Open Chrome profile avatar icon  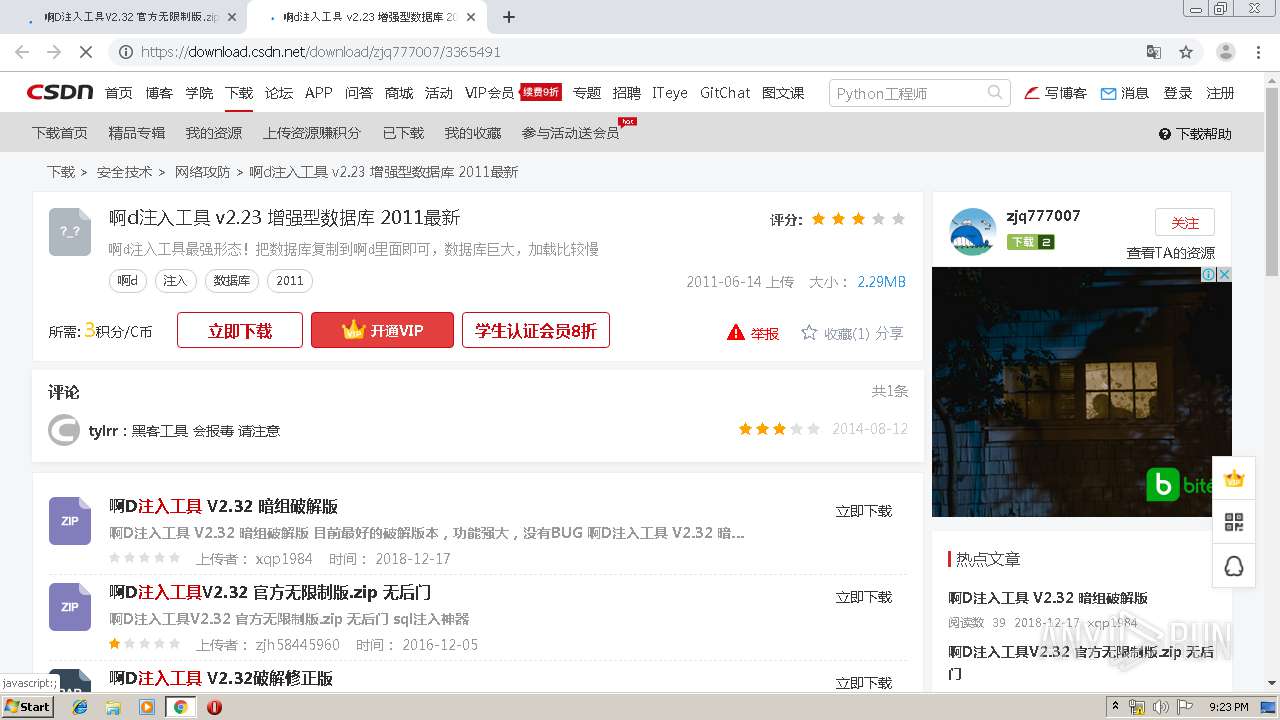[1225, 52]
